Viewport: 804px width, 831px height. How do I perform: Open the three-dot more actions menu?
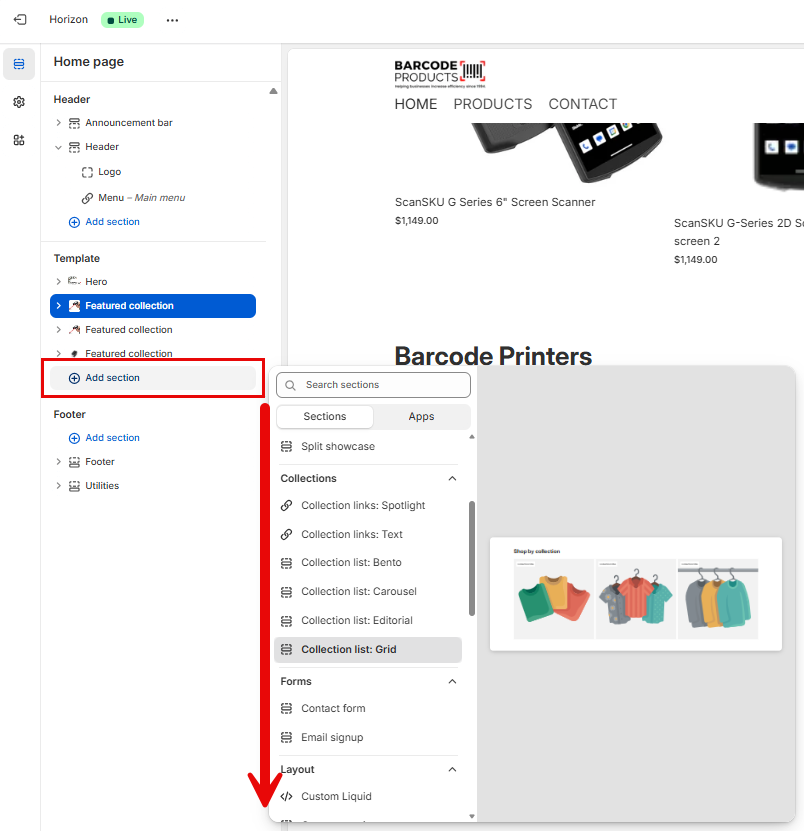172,20
